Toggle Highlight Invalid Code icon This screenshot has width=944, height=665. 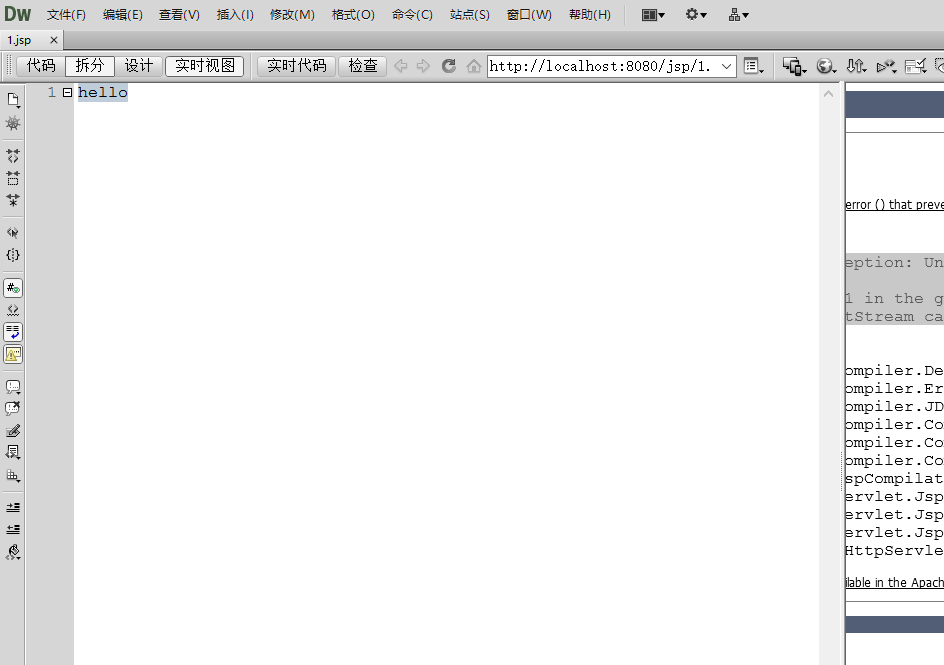tap(13, 310)
